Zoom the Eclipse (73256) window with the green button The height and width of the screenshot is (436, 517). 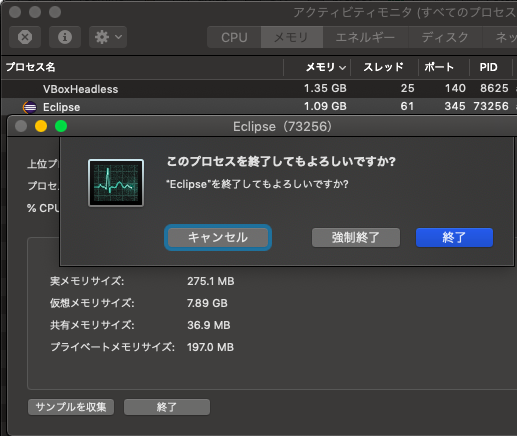tap(61, 126)
